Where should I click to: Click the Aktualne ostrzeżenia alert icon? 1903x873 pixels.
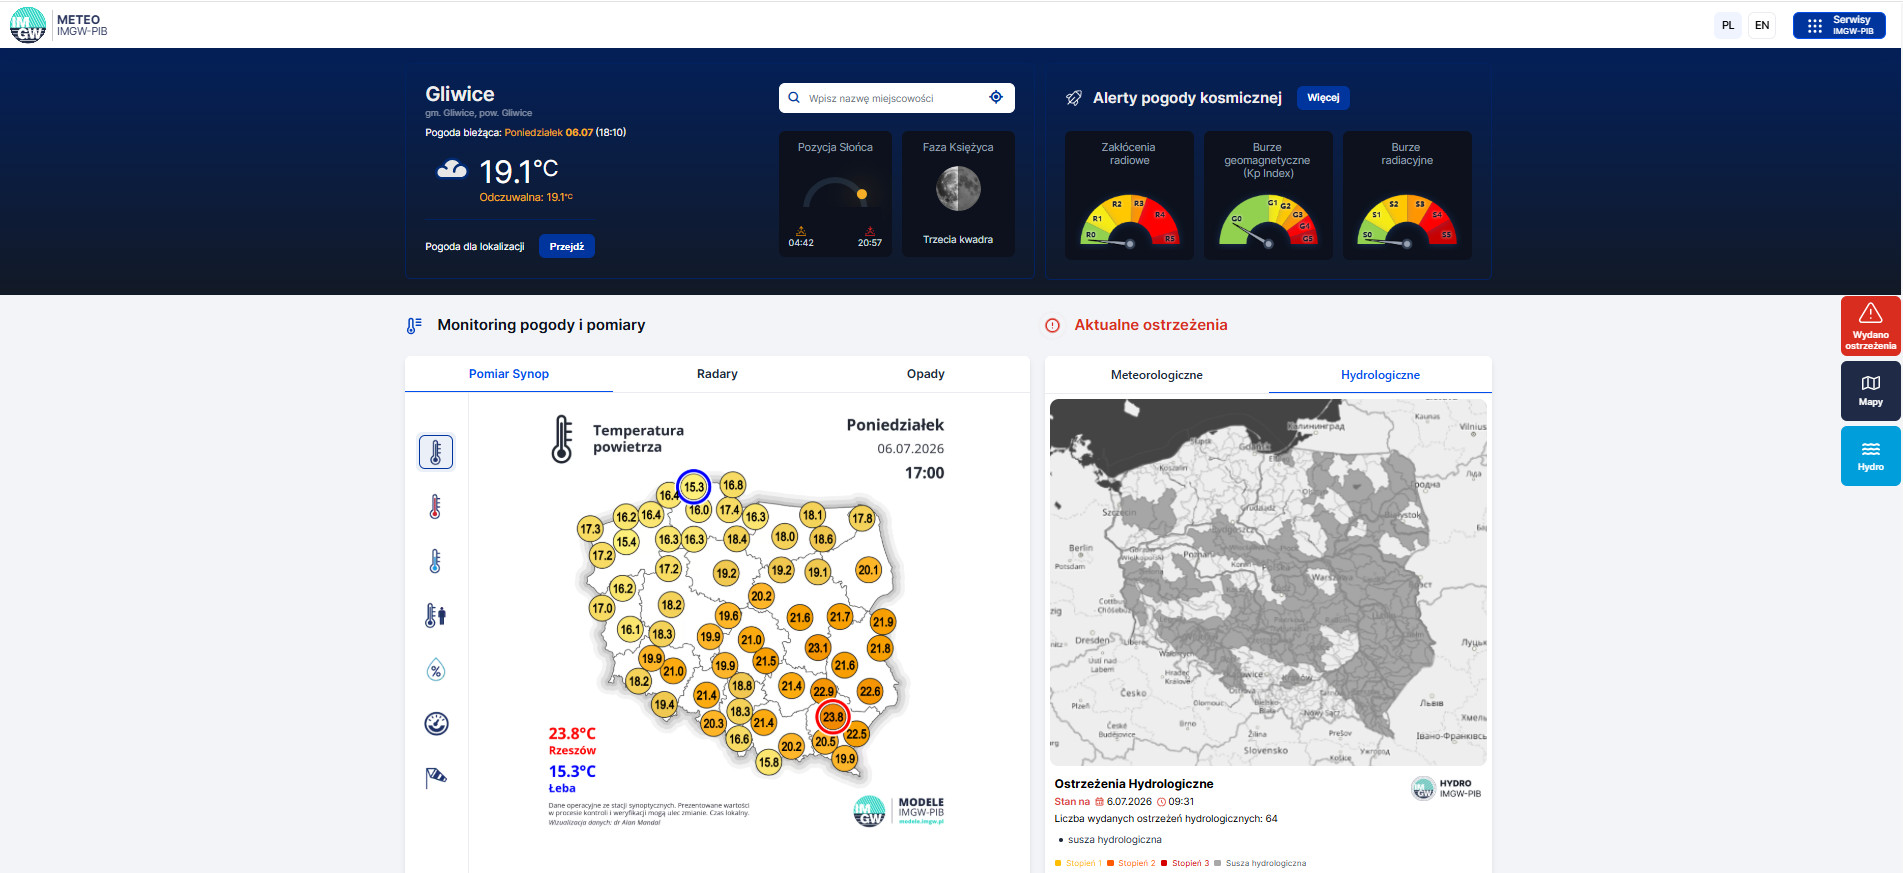pos(1052,325)
